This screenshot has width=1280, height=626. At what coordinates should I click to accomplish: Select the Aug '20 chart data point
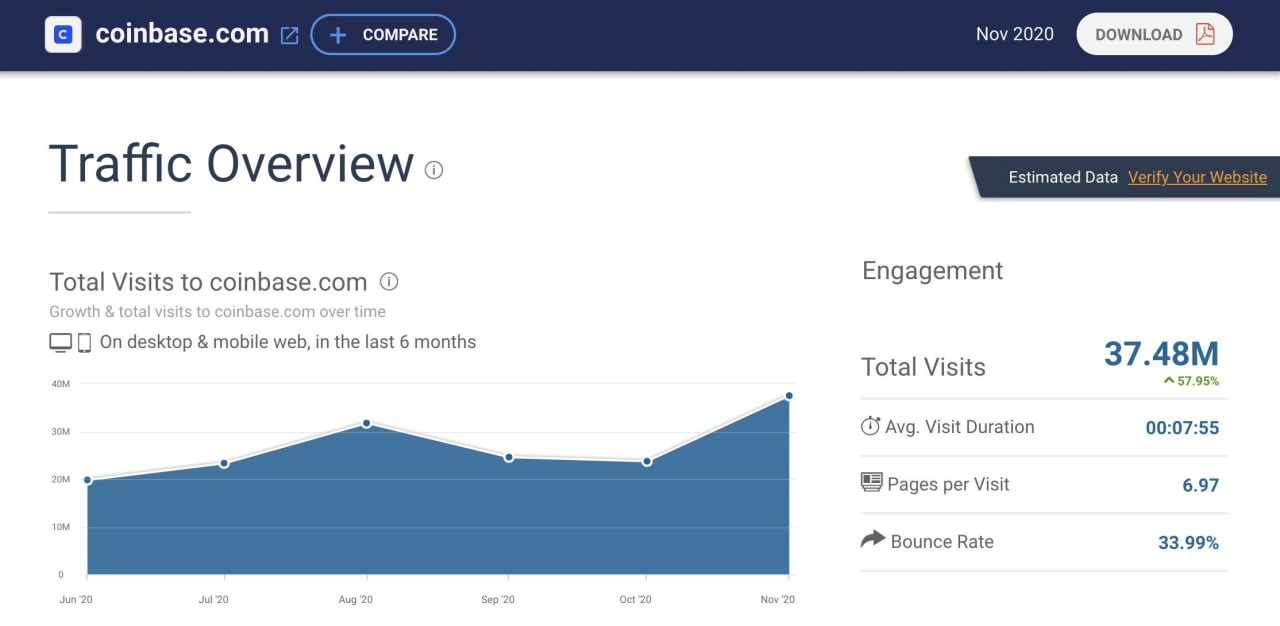pos(367,423)
